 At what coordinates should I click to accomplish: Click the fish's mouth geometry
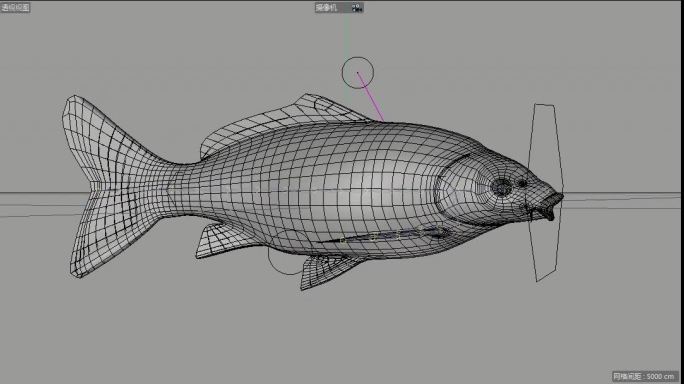click(548, 206)
